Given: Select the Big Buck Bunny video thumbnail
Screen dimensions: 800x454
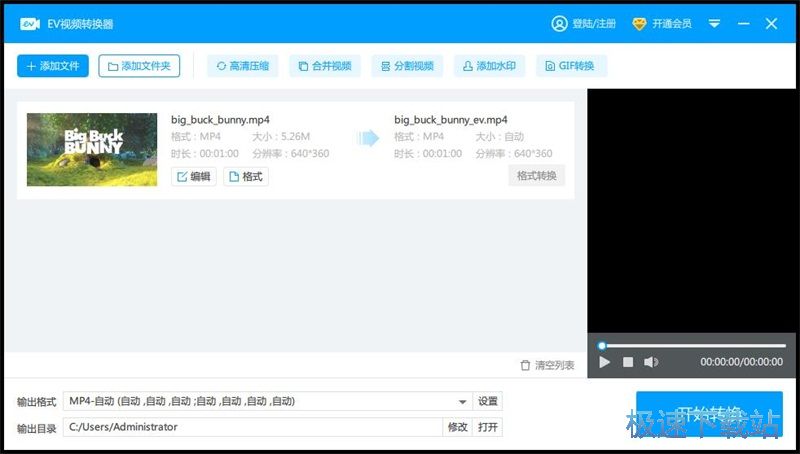Looking at the screenshot, I should click(x=92, y=149).
